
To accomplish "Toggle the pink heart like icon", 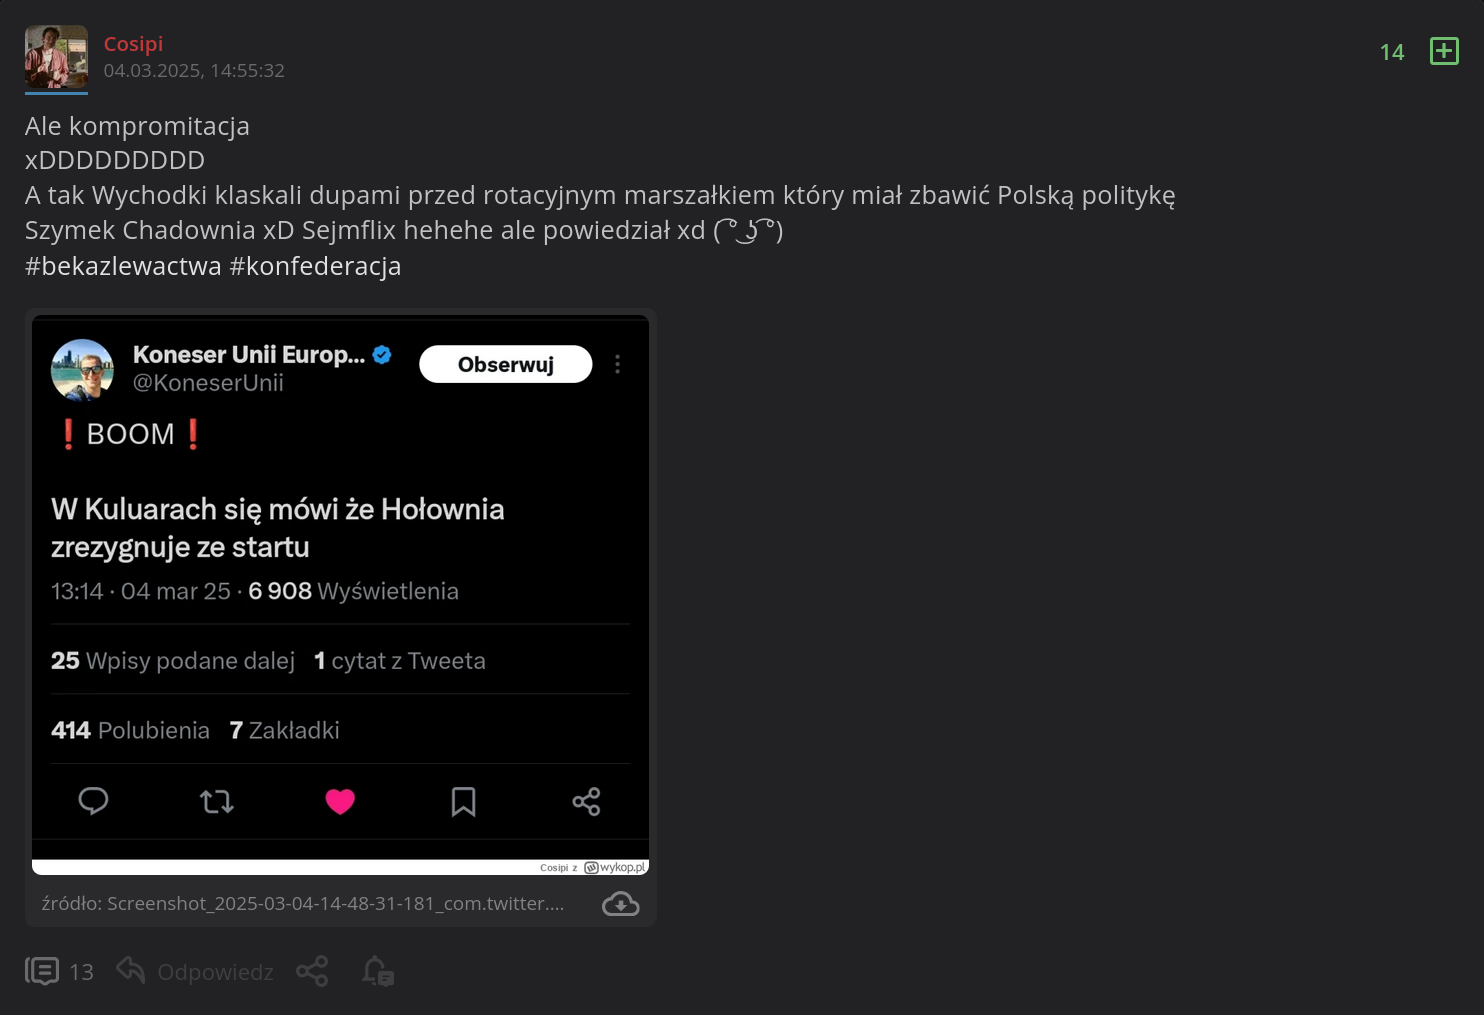I will pos(340,801).
